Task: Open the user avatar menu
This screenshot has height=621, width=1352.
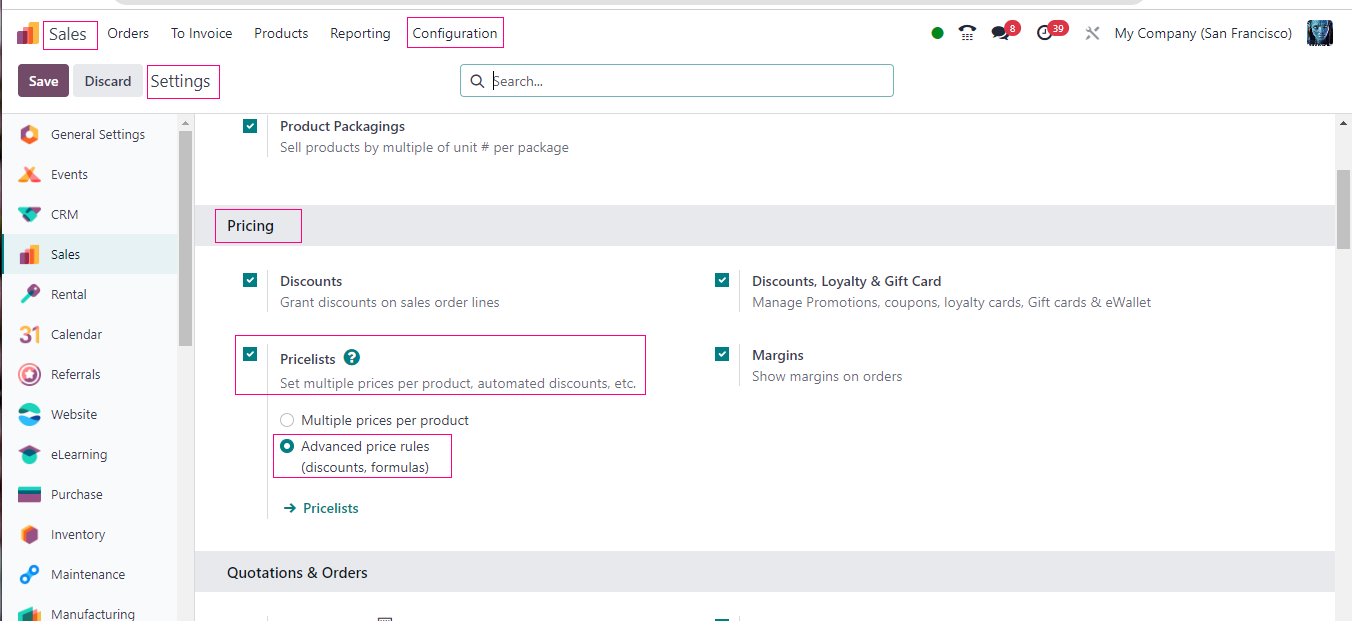Action: [1320, 33]
